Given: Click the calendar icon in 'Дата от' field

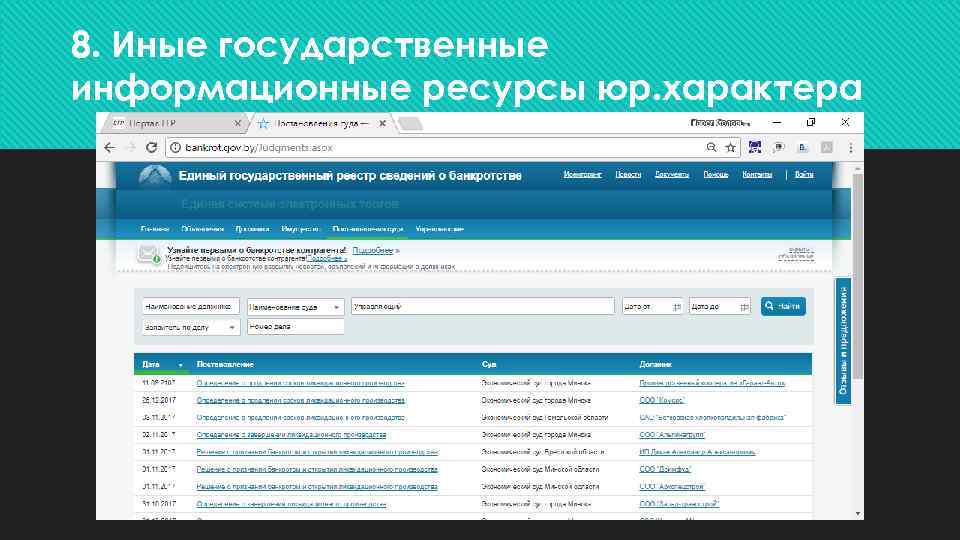Looking at the screenshot, I should click(677, 307).
